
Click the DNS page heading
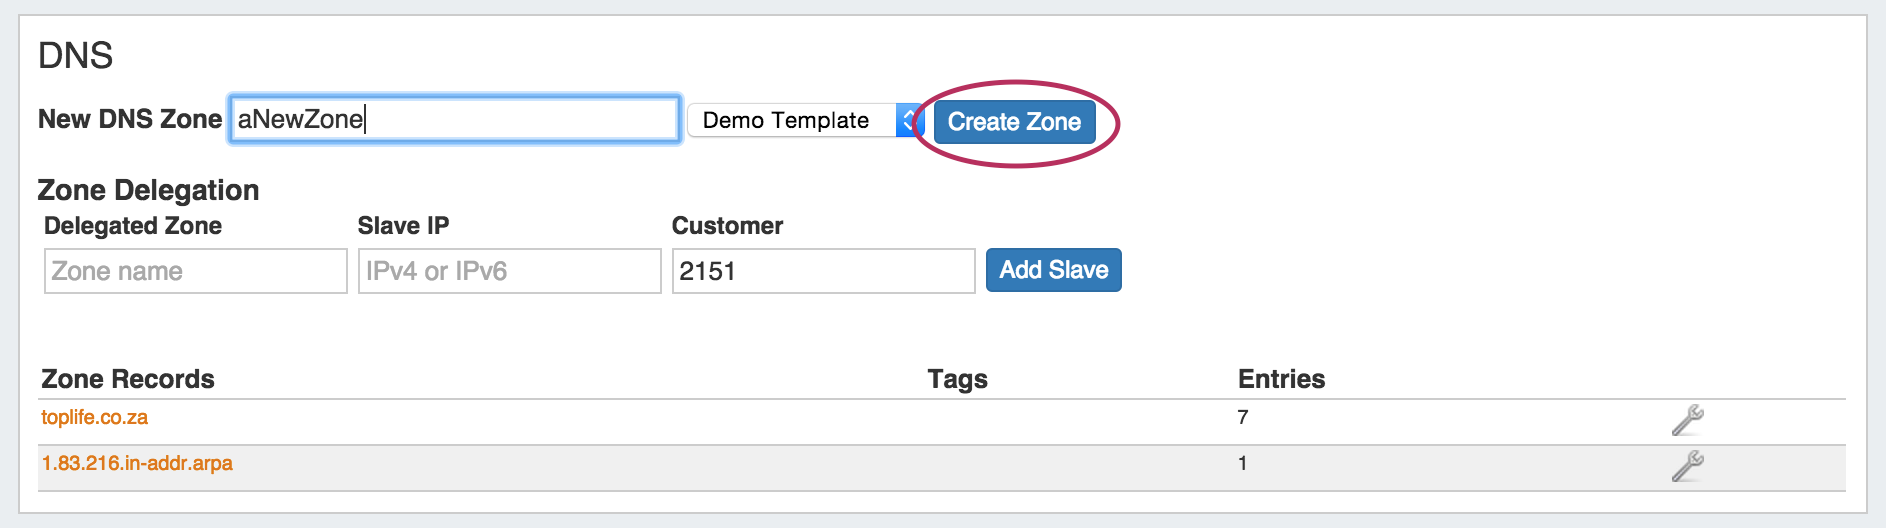76,56
